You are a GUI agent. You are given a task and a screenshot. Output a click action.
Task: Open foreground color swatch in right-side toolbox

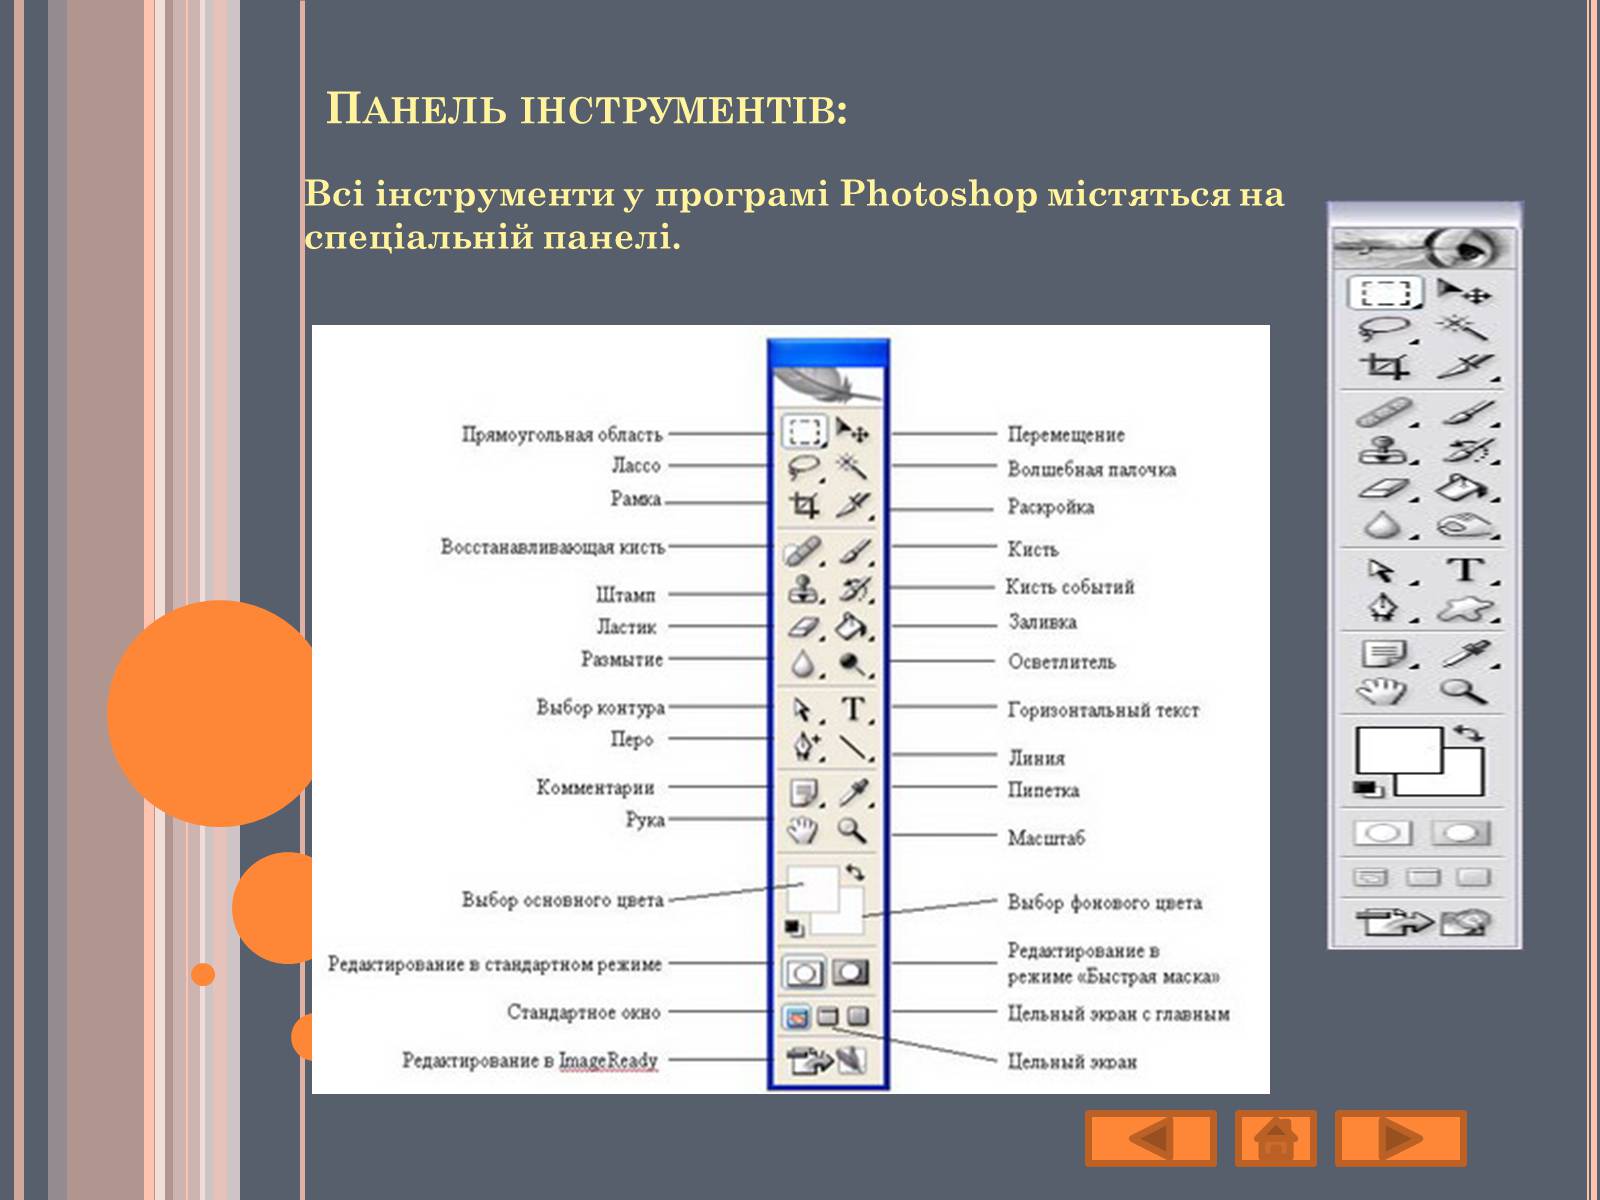click(x=1398, y=749)
